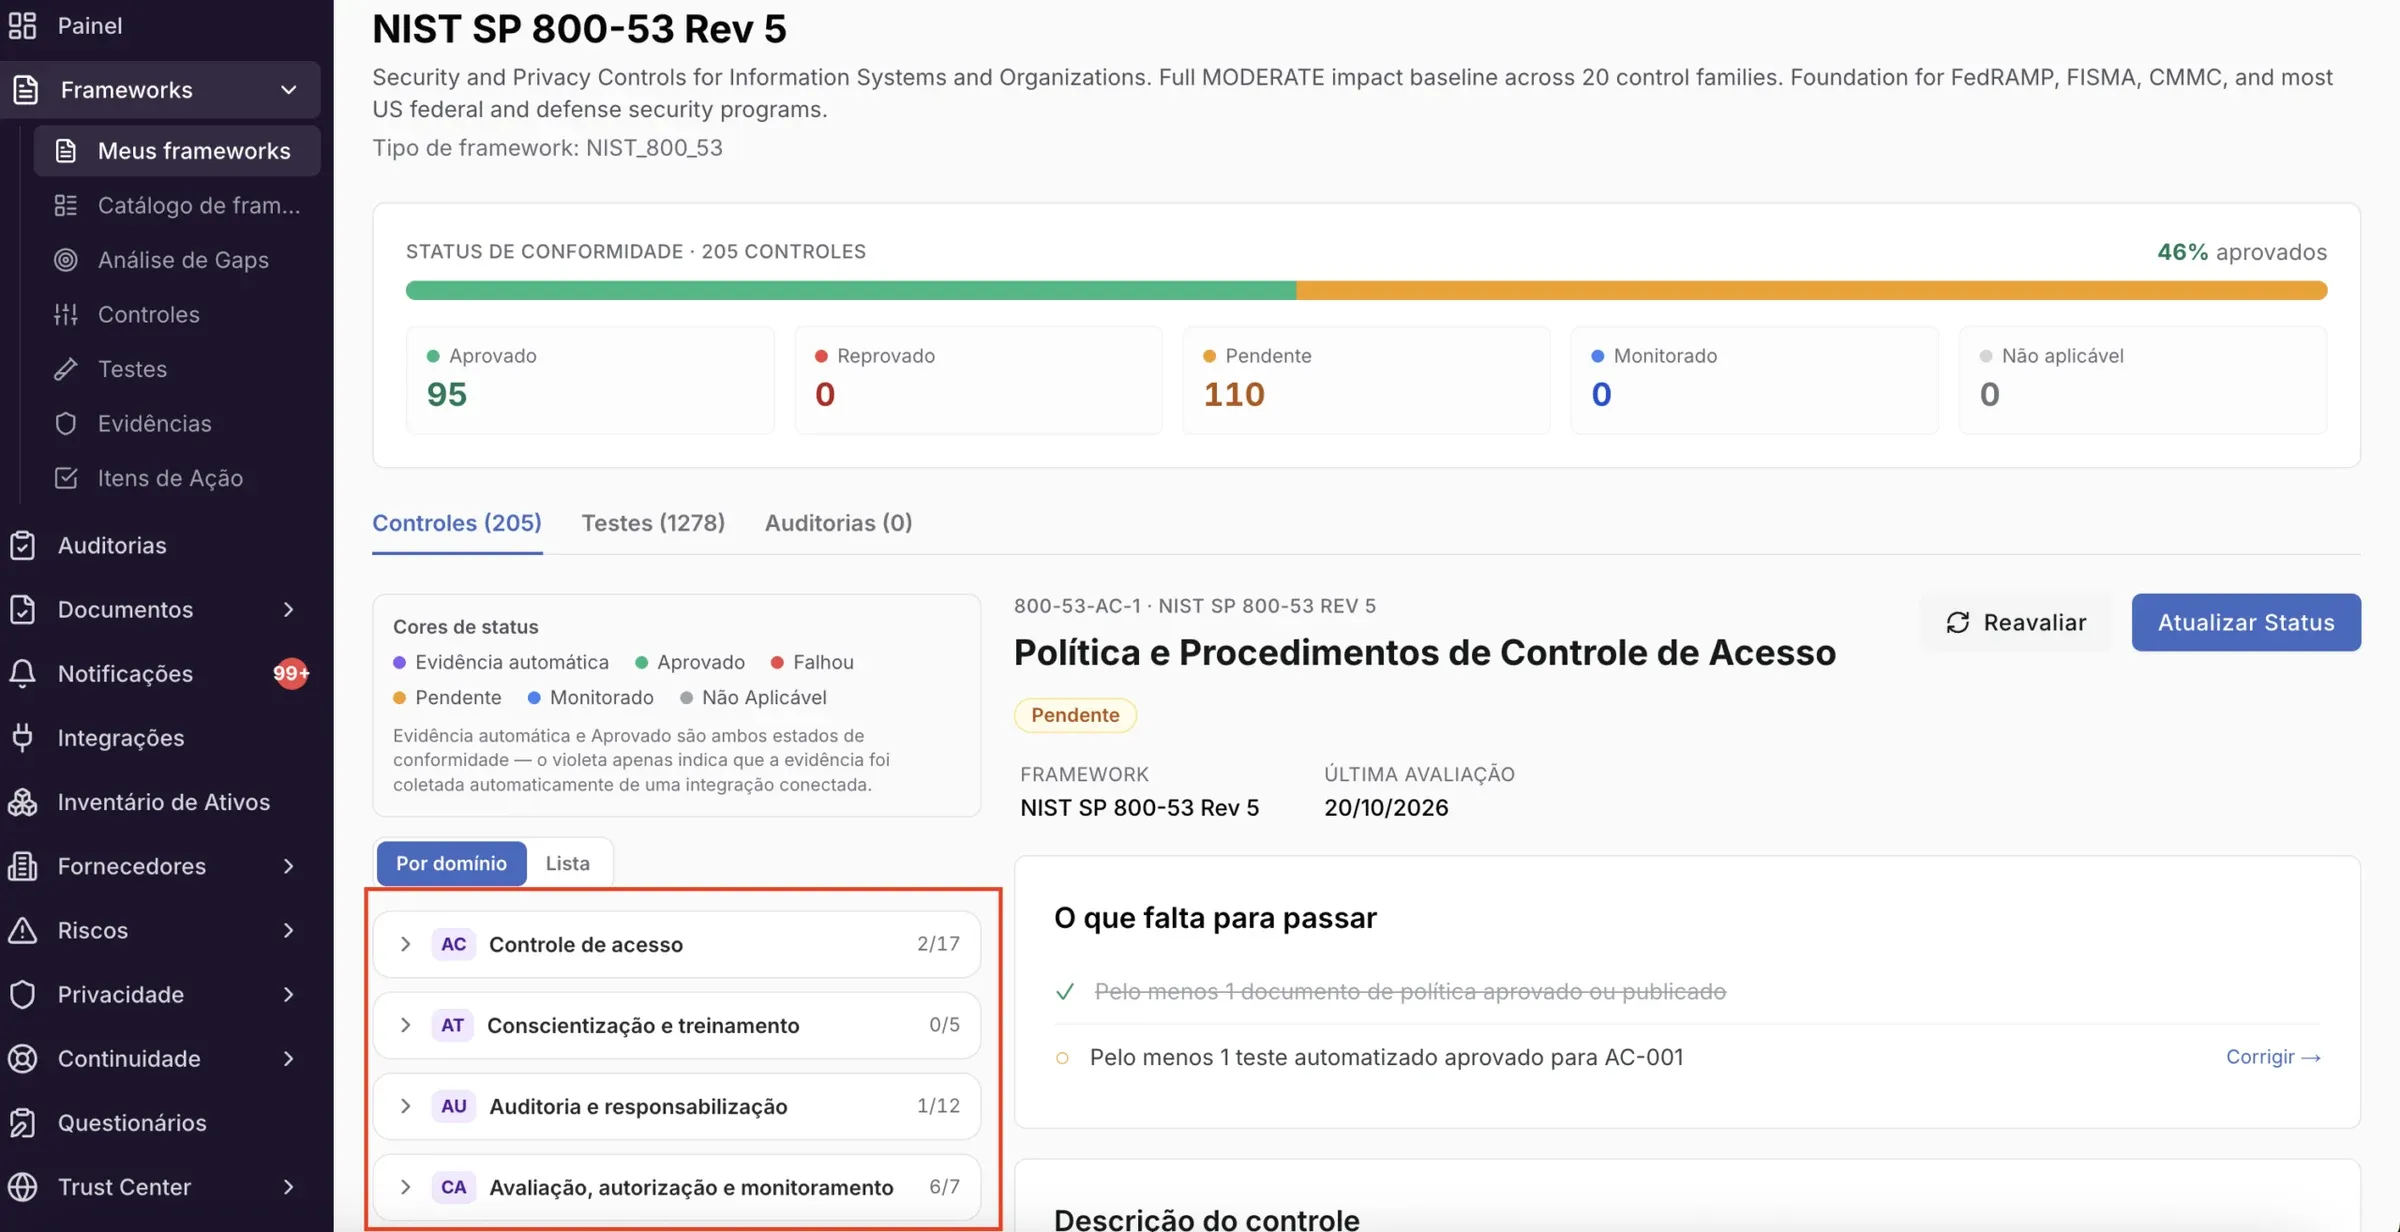The width and height of the screenshot is (2400, 1232).
Task: Open the Painel dashboard icon
Action: pos(22,25)
